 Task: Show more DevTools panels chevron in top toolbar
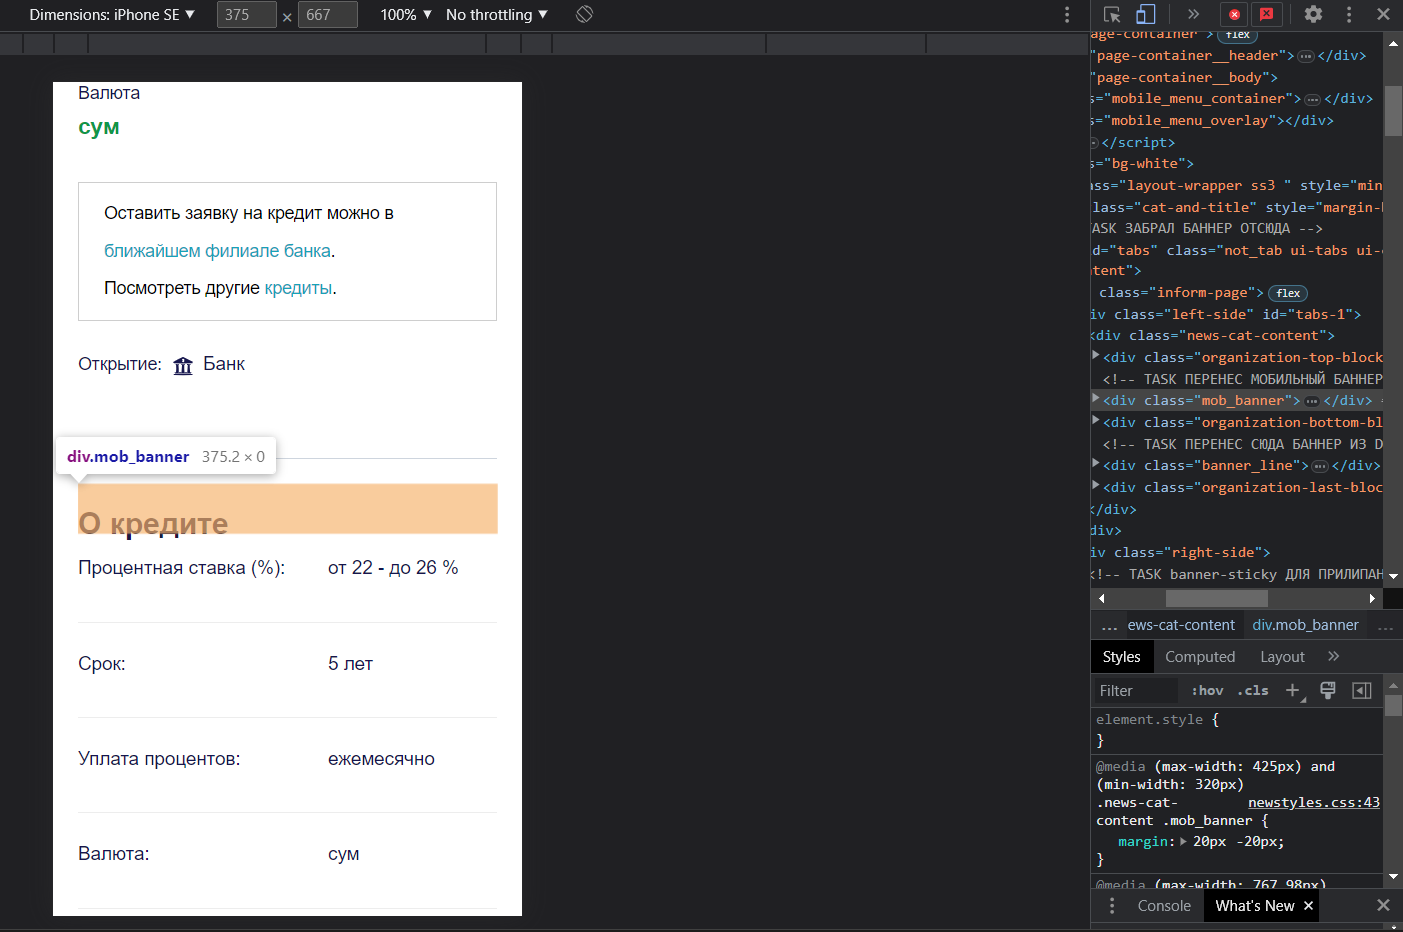[x=1193, y=14]
